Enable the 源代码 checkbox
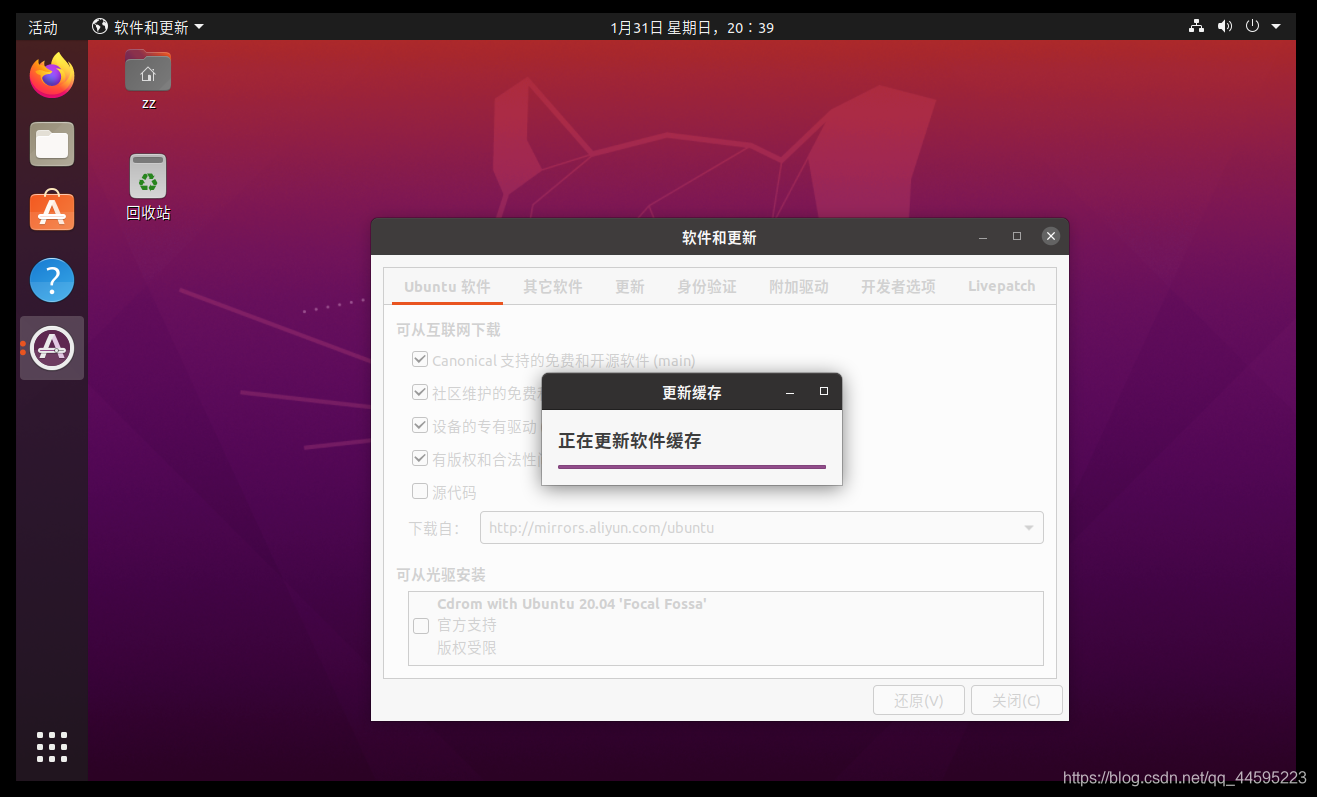This screenshot has height=797, width=1317. (x=420, y=491)
